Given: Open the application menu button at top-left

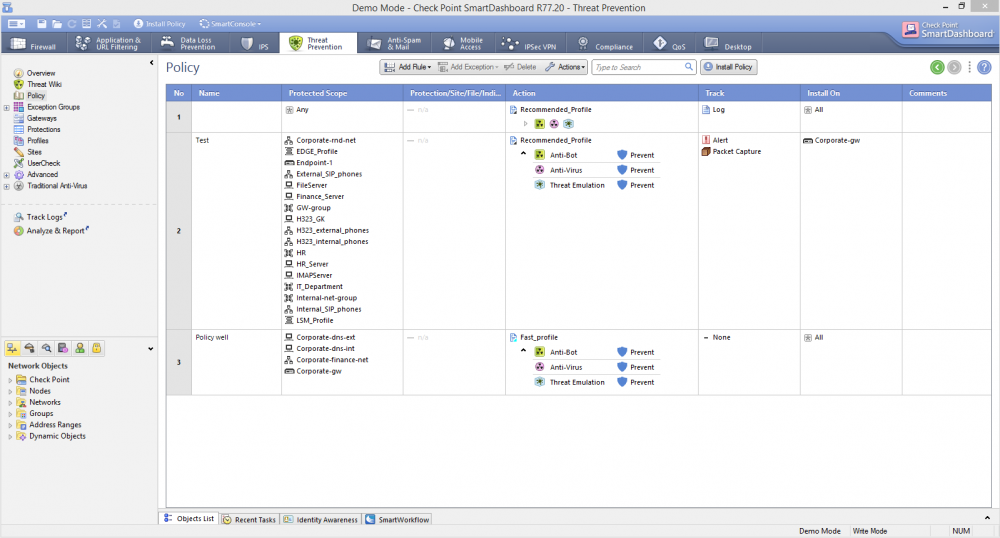Looking at the screenshot, I should coord(16,24).
